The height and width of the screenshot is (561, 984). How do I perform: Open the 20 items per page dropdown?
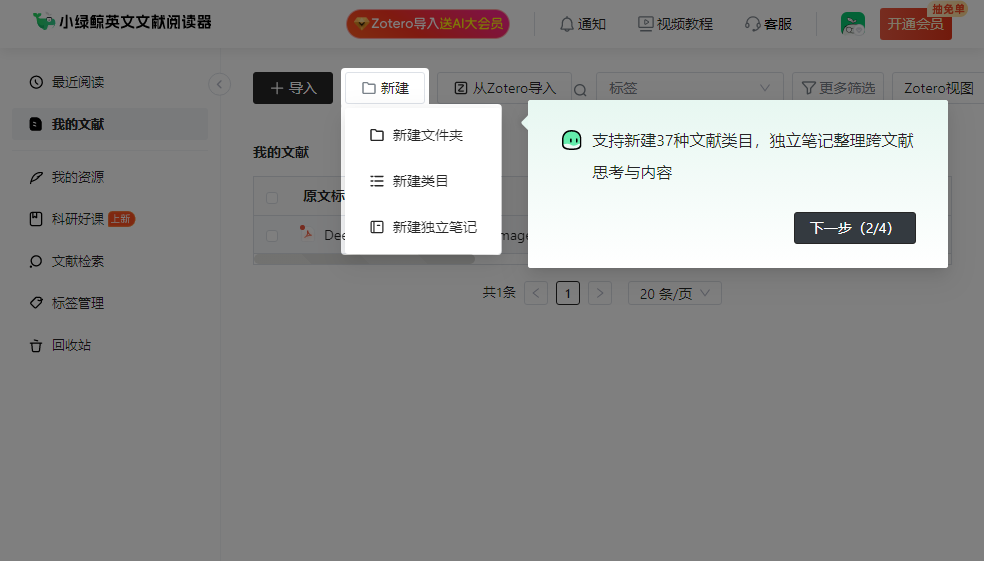[x=675, y=293]
